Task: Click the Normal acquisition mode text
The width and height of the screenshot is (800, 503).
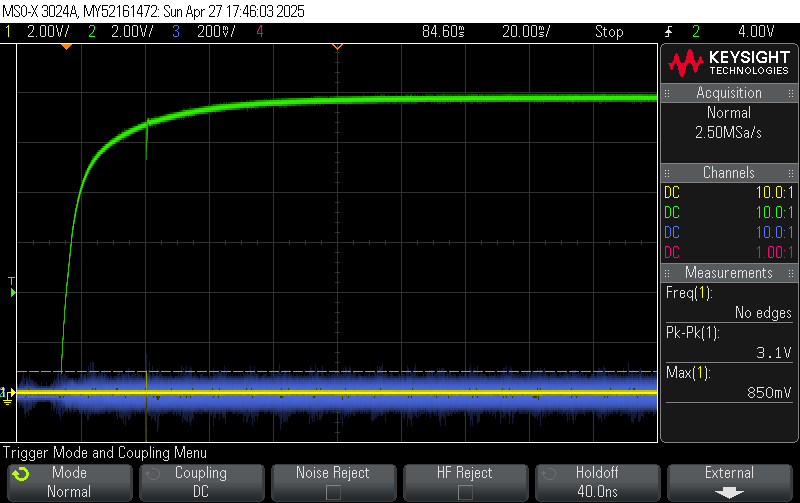Action: click(729, 113)
